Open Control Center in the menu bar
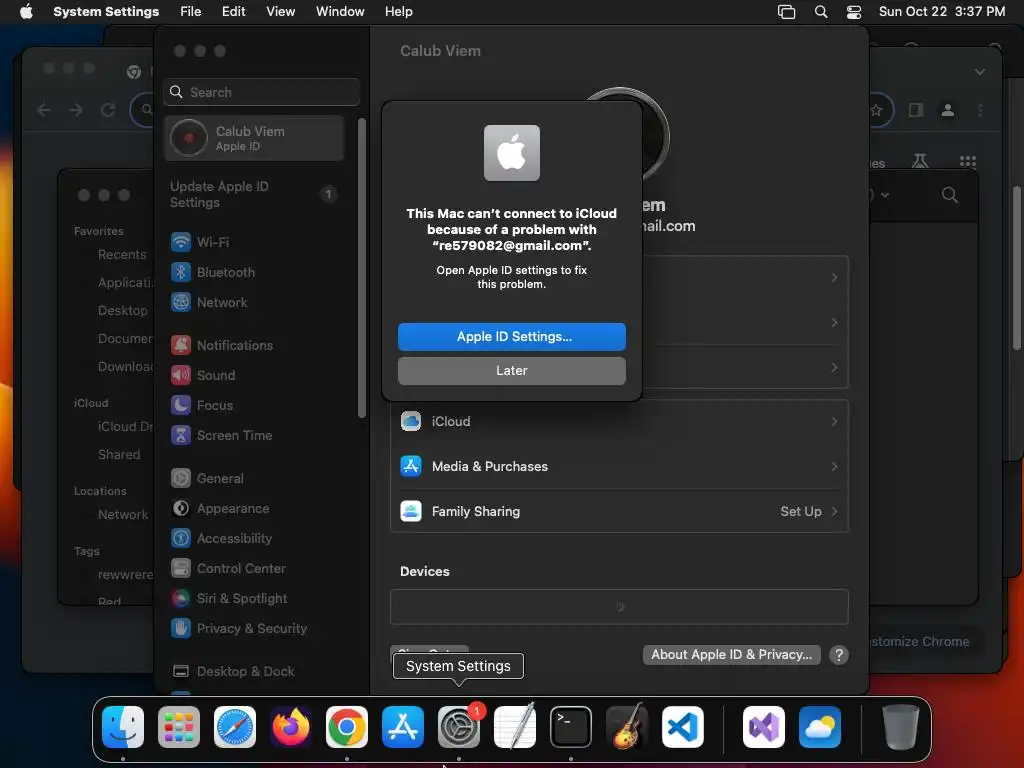Image resolution: width=1024 pixels, height=768 pixels. pos(854,11)
